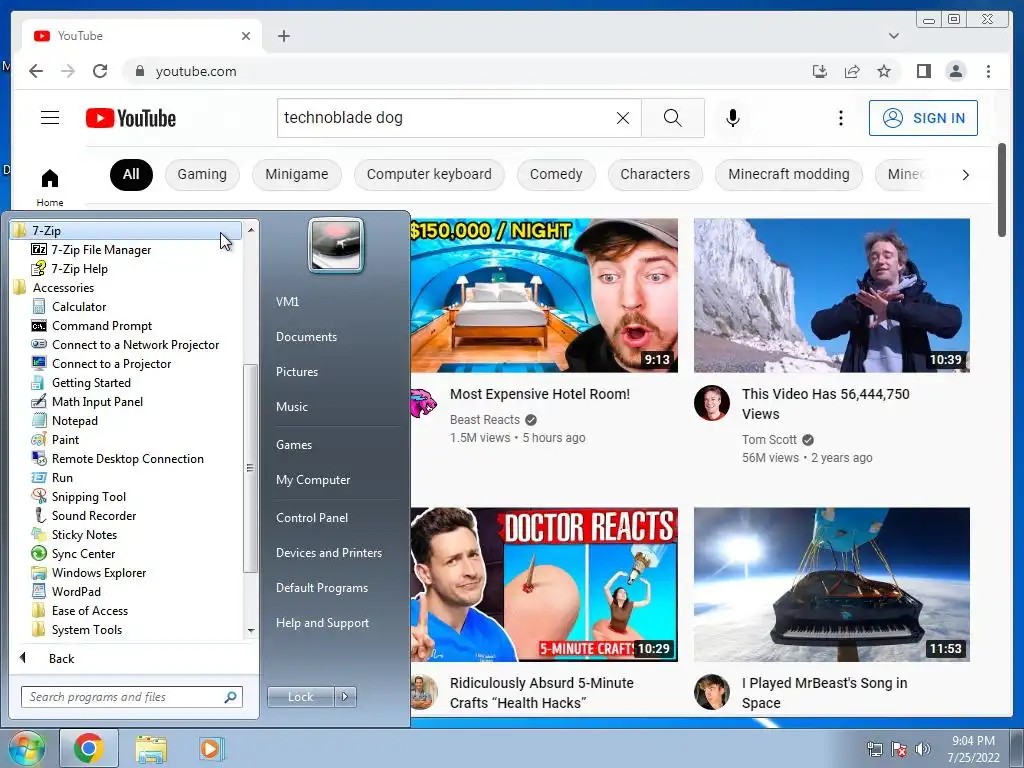Open Sound Recorder

tap(94, 515)
